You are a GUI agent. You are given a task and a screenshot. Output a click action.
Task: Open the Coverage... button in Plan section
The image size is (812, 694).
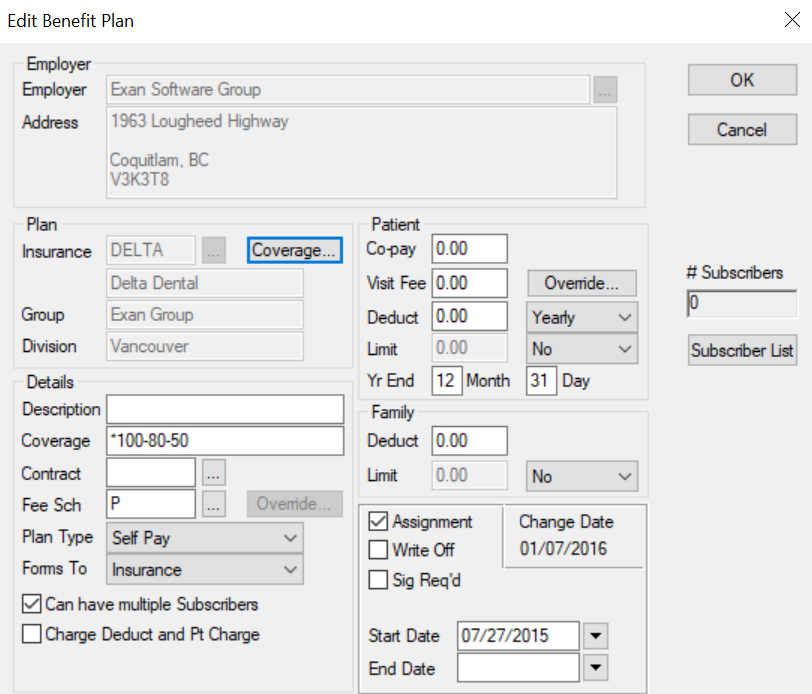coord(295,251)
